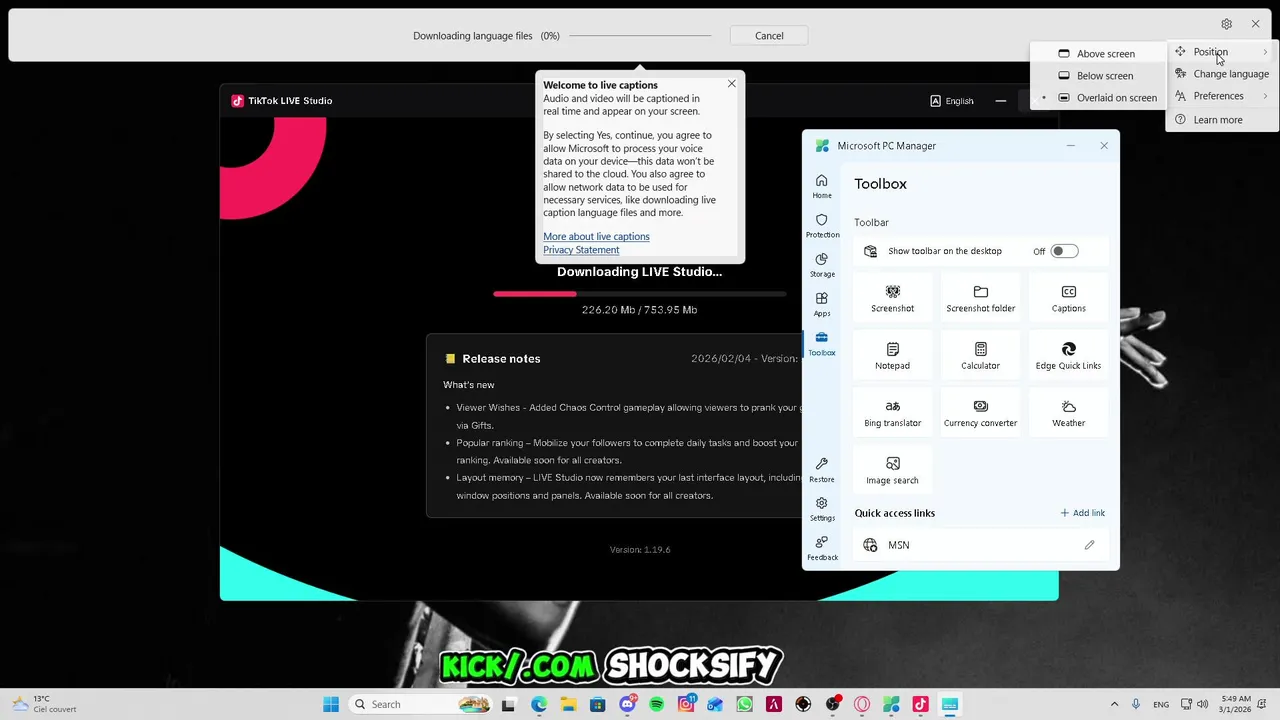
Task: Open Restore in PC Manager sidebar
Action: pos(822,470)
